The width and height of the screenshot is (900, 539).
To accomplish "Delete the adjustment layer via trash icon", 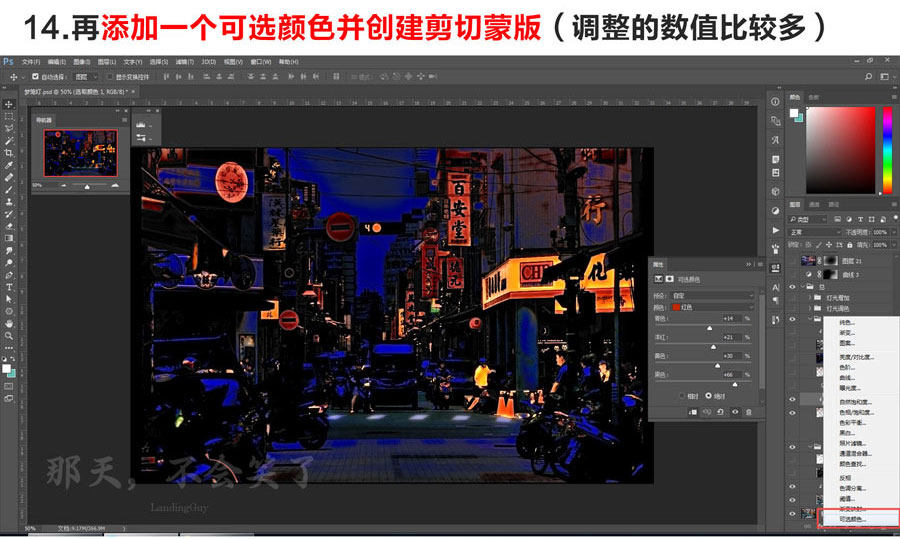I will (748, 412).
